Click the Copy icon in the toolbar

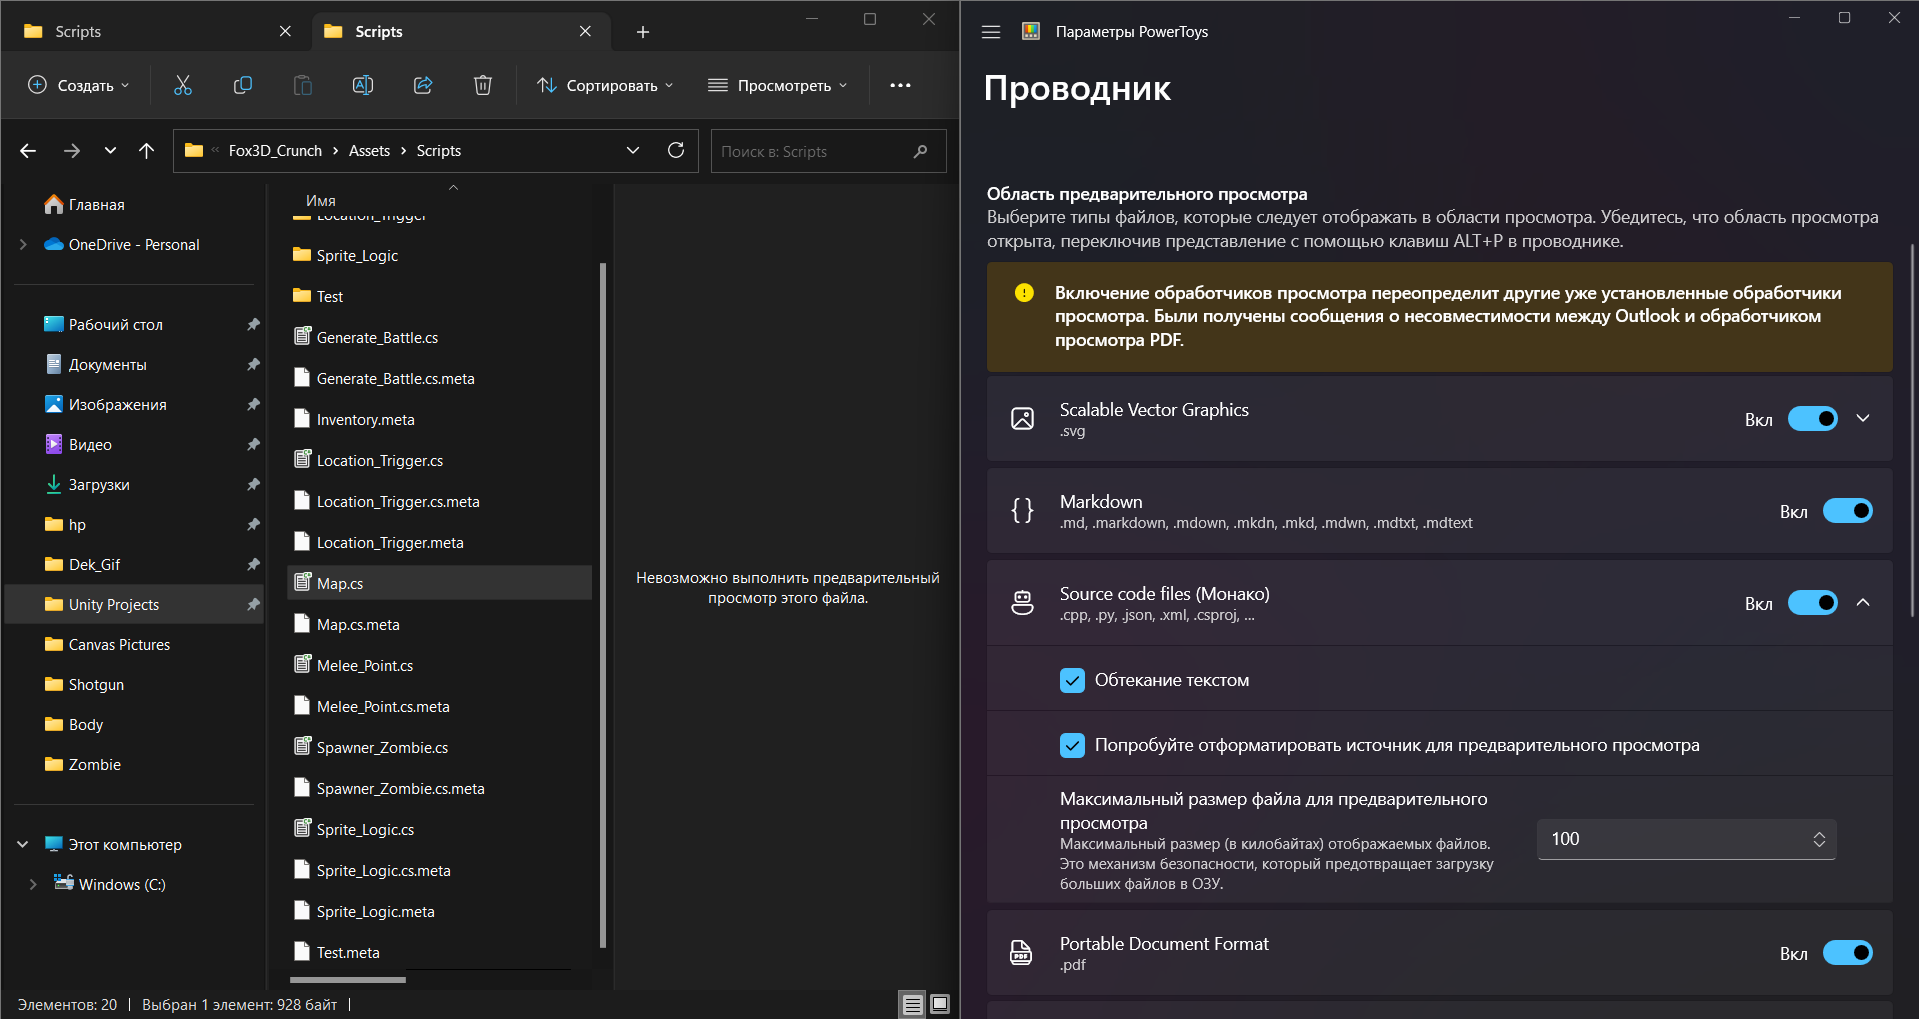click(242, 85)
